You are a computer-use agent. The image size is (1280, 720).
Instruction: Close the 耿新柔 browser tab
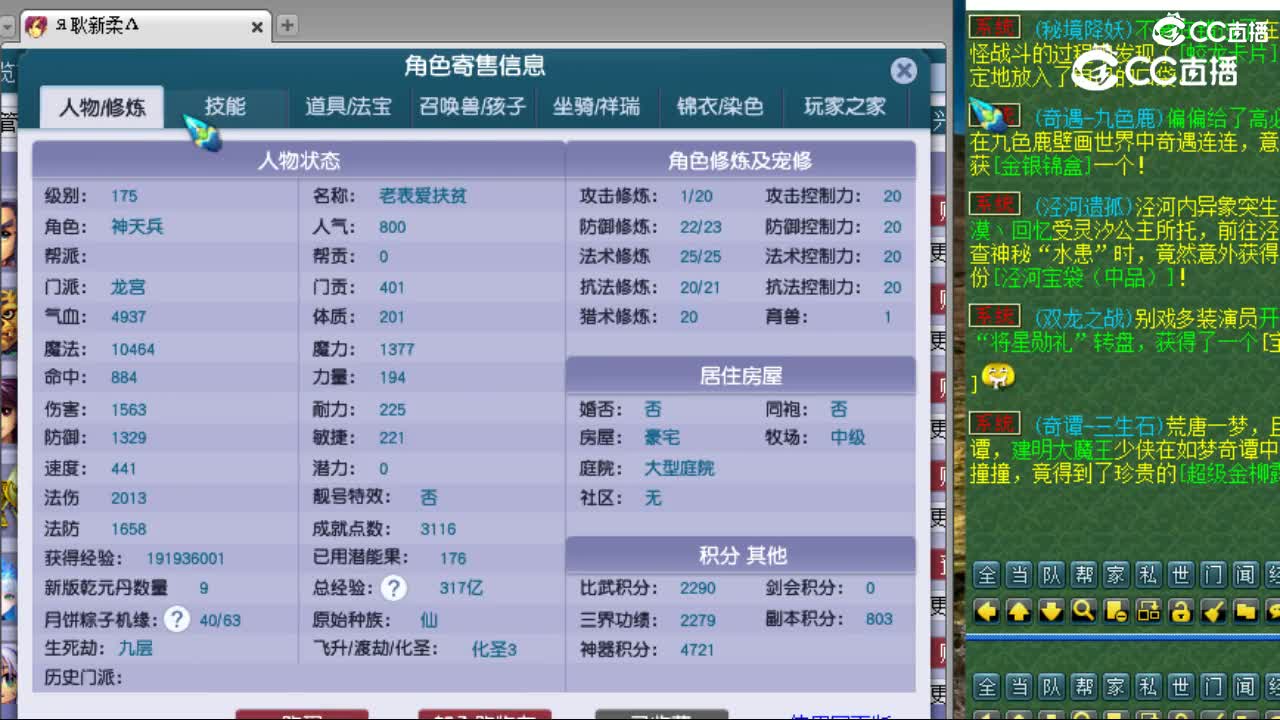pos(257,27)
